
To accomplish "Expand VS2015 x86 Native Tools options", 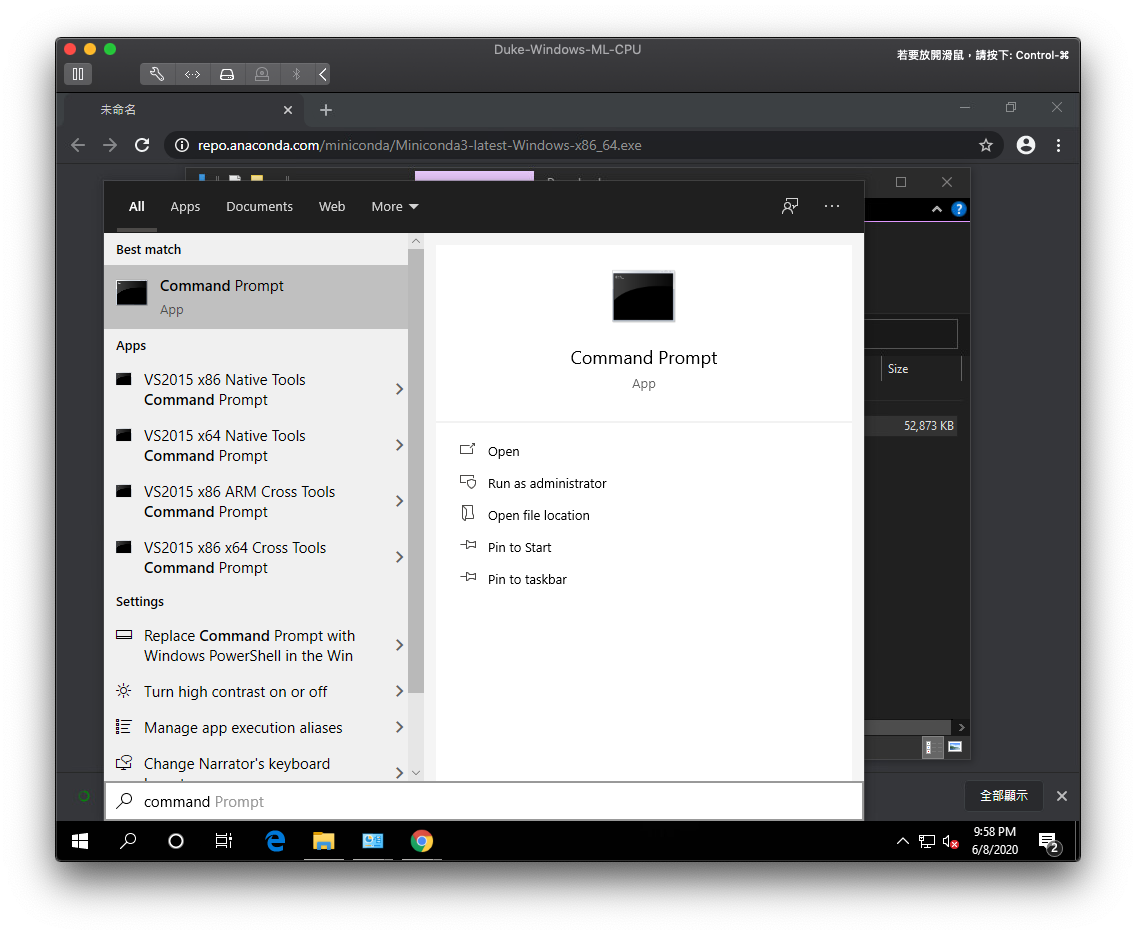I will pos(399,389).
